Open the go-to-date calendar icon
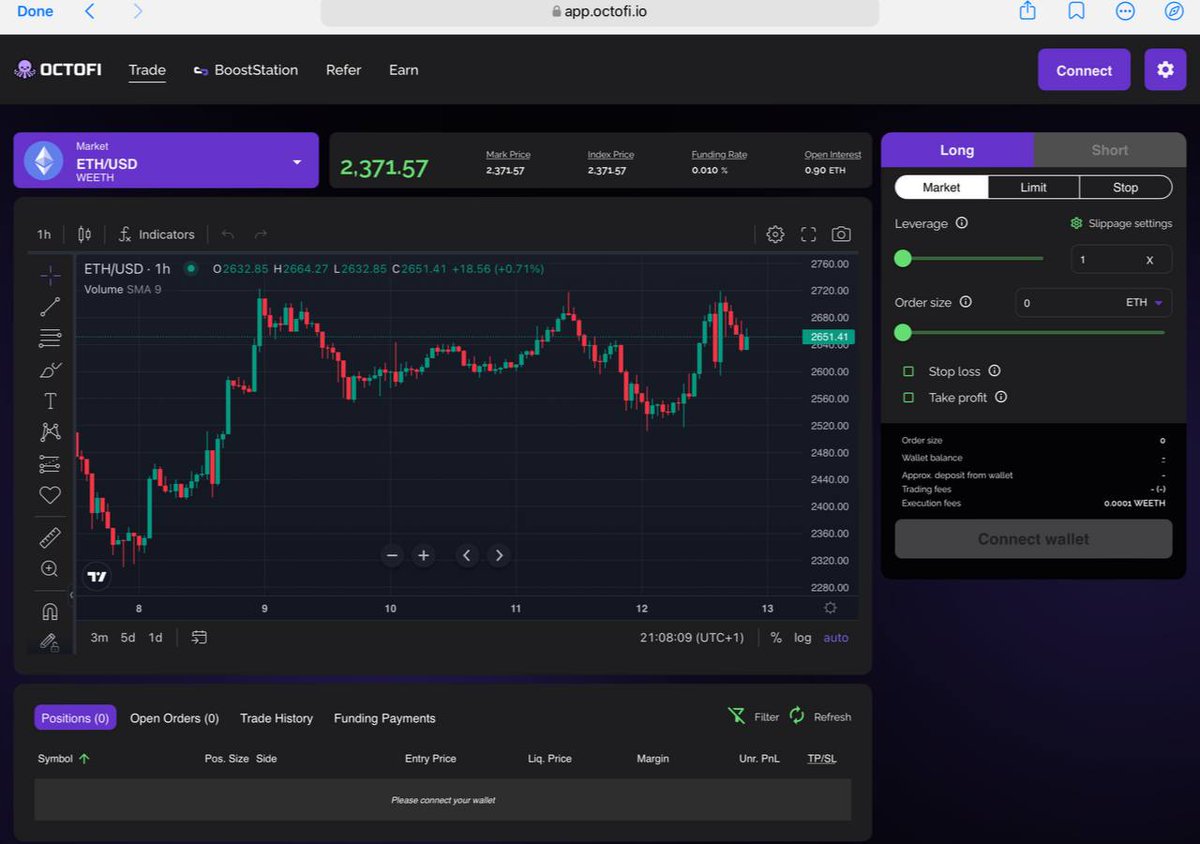This screenshot has width=1200, height=844. tap(199, 637)
